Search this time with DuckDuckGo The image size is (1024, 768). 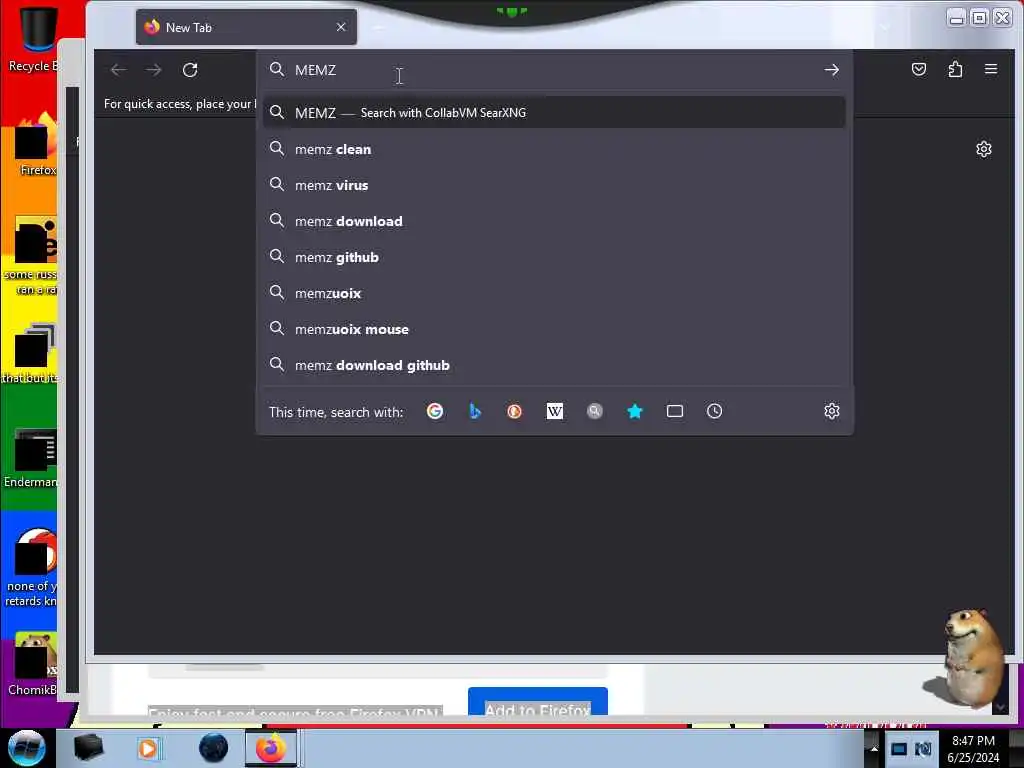[515, 411]
